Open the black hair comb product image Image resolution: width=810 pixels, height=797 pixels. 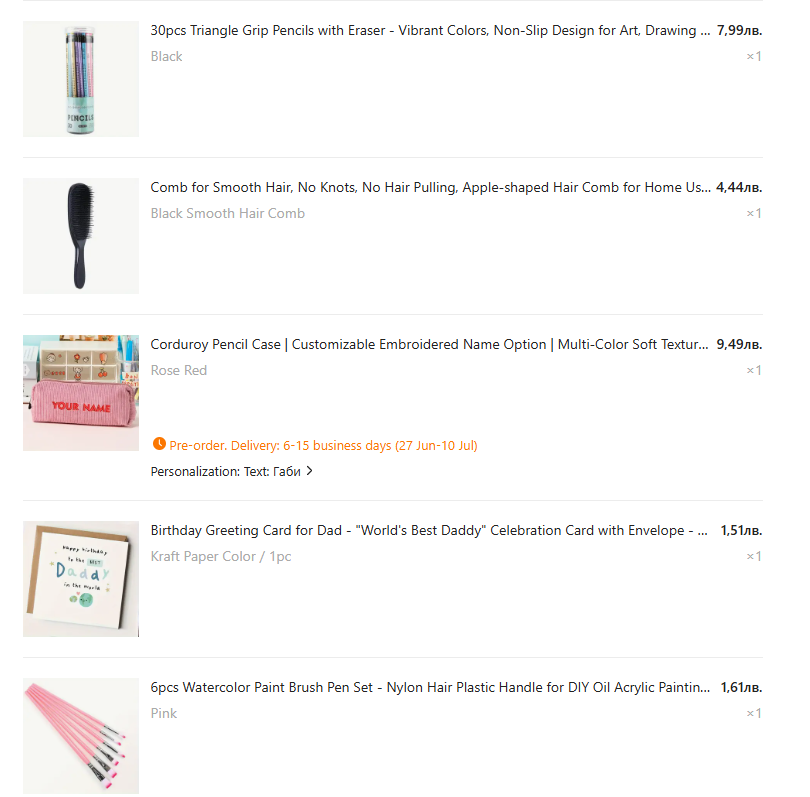(x=81, y=236)
